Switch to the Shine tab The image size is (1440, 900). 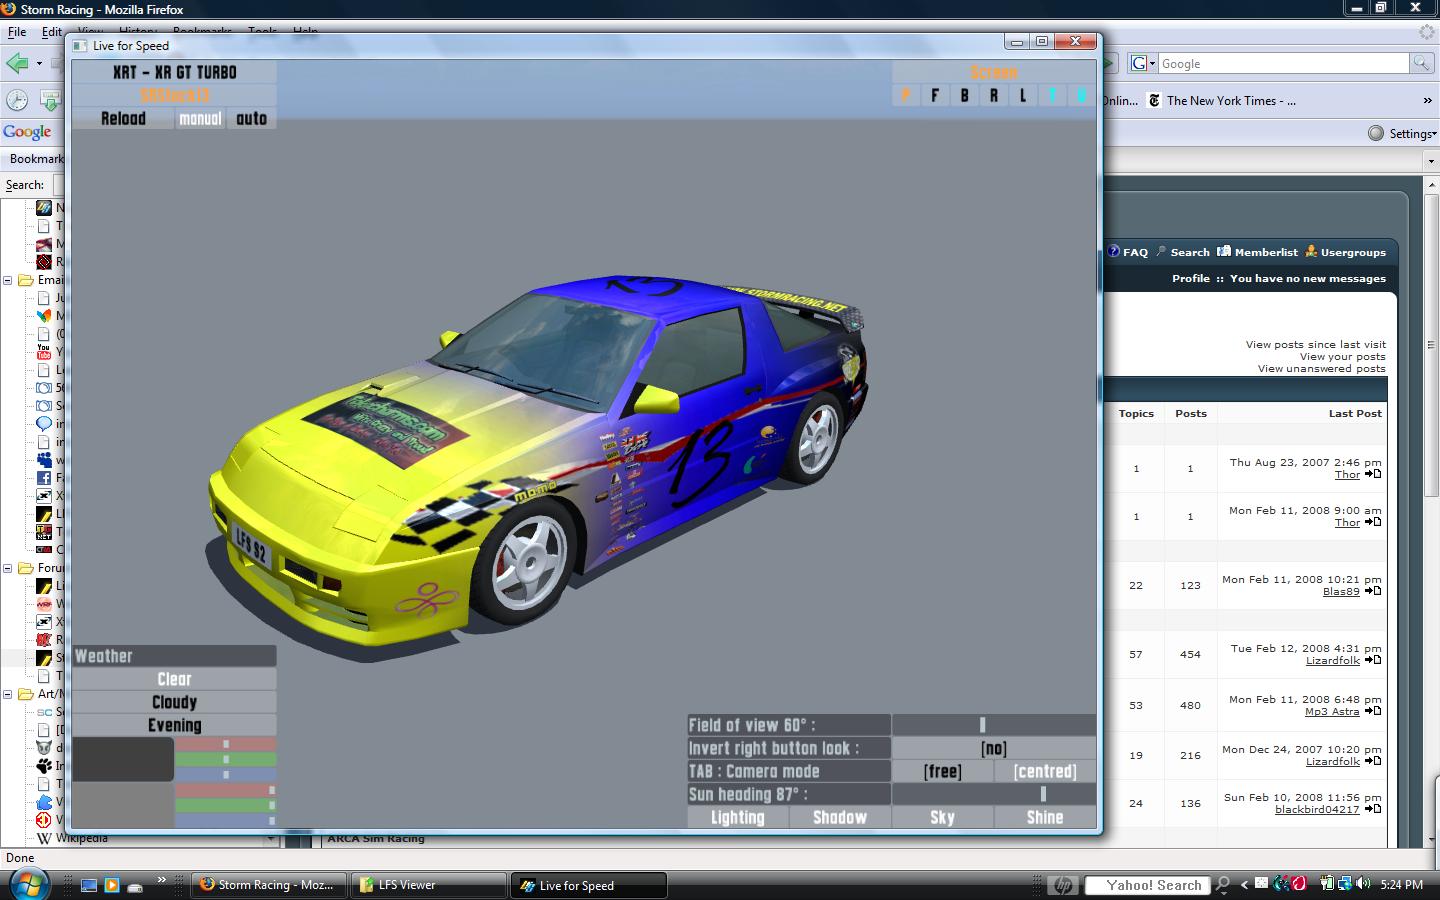pos(1045,817)
